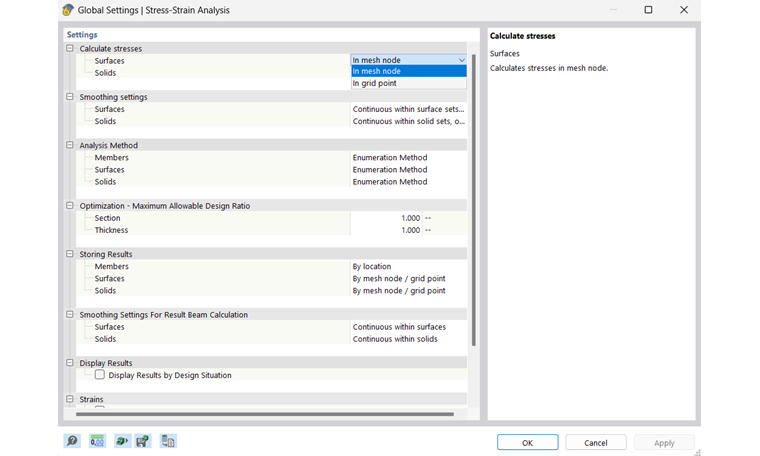The image size is (760, 456).
Task: Click the load default settings icon
Action: pos(121,441)
